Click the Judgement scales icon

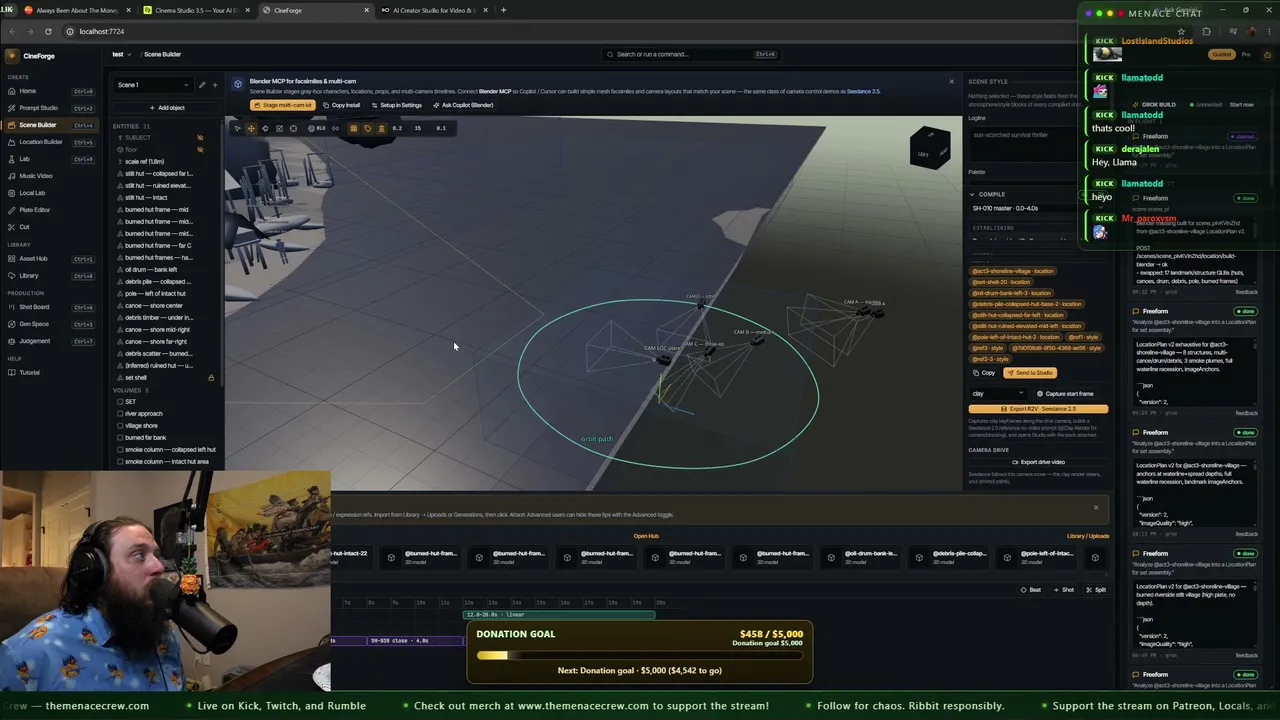12,341
